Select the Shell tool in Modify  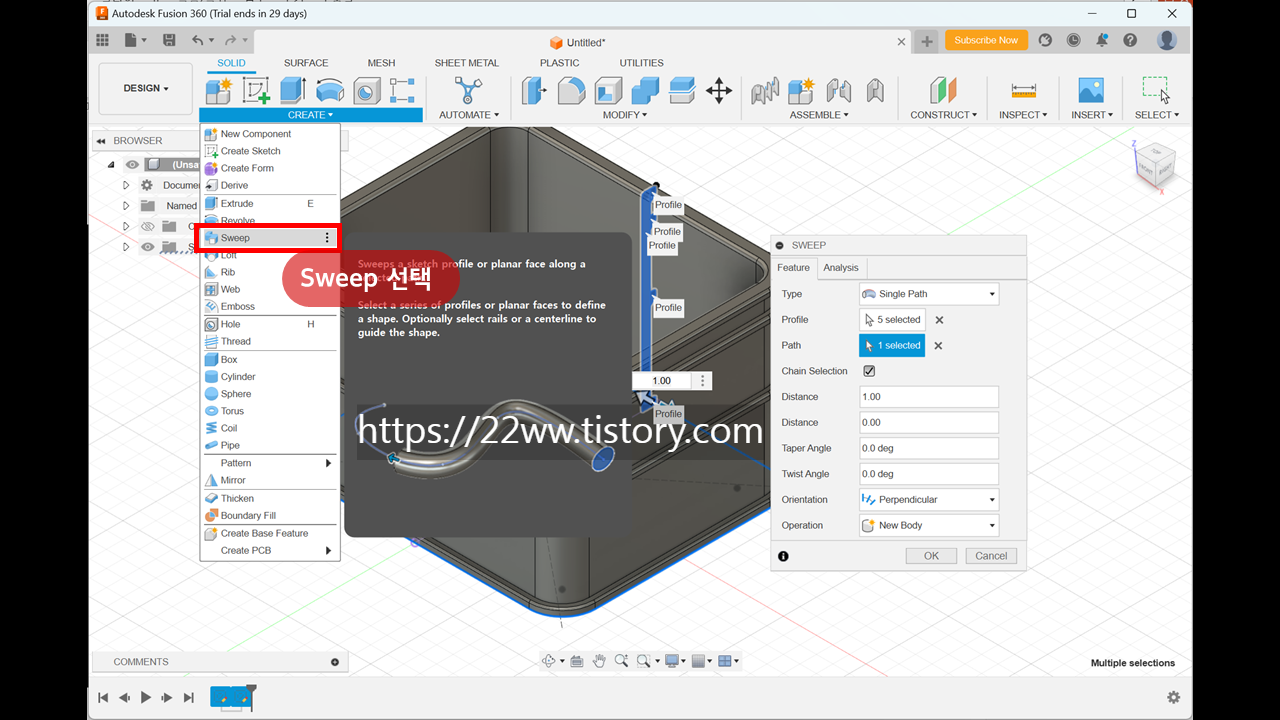[x=608, y=90]
